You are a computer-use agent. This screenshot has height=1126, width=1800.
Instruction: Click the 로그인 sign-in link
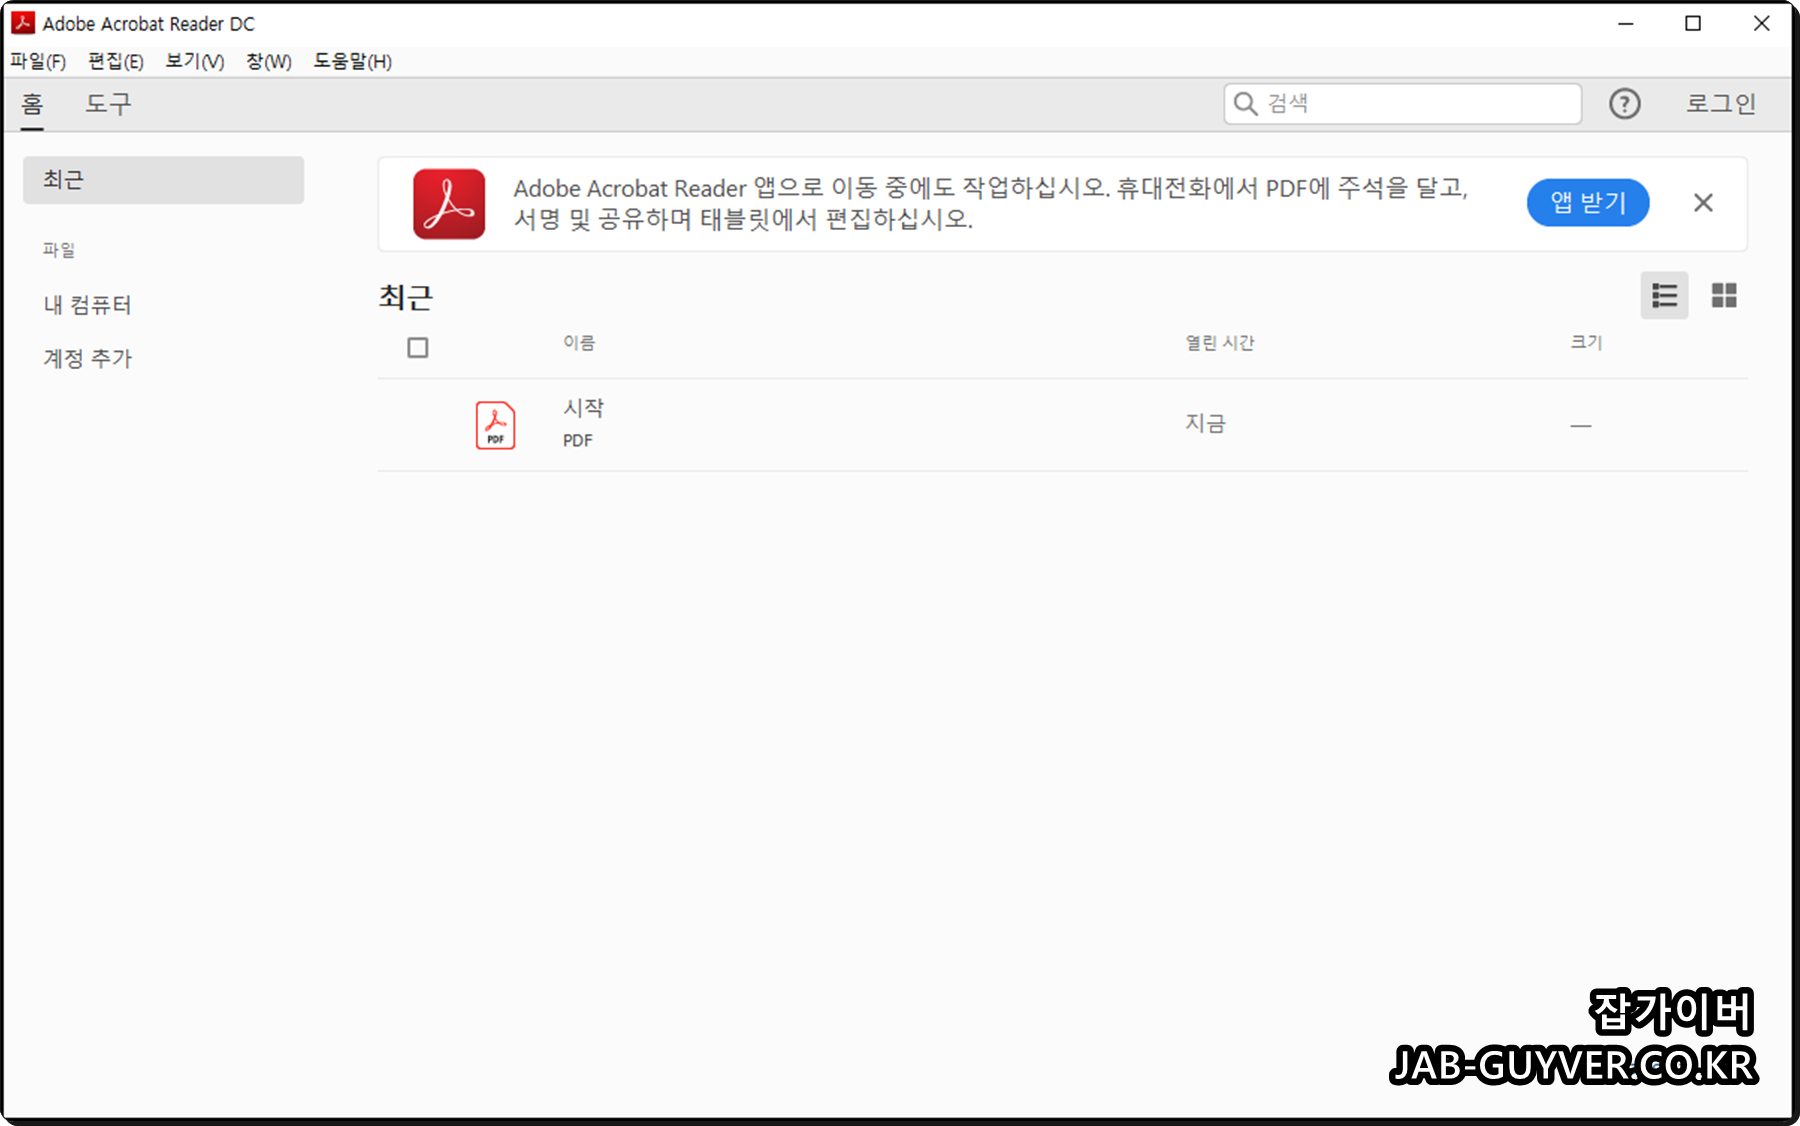point(1721,103)
